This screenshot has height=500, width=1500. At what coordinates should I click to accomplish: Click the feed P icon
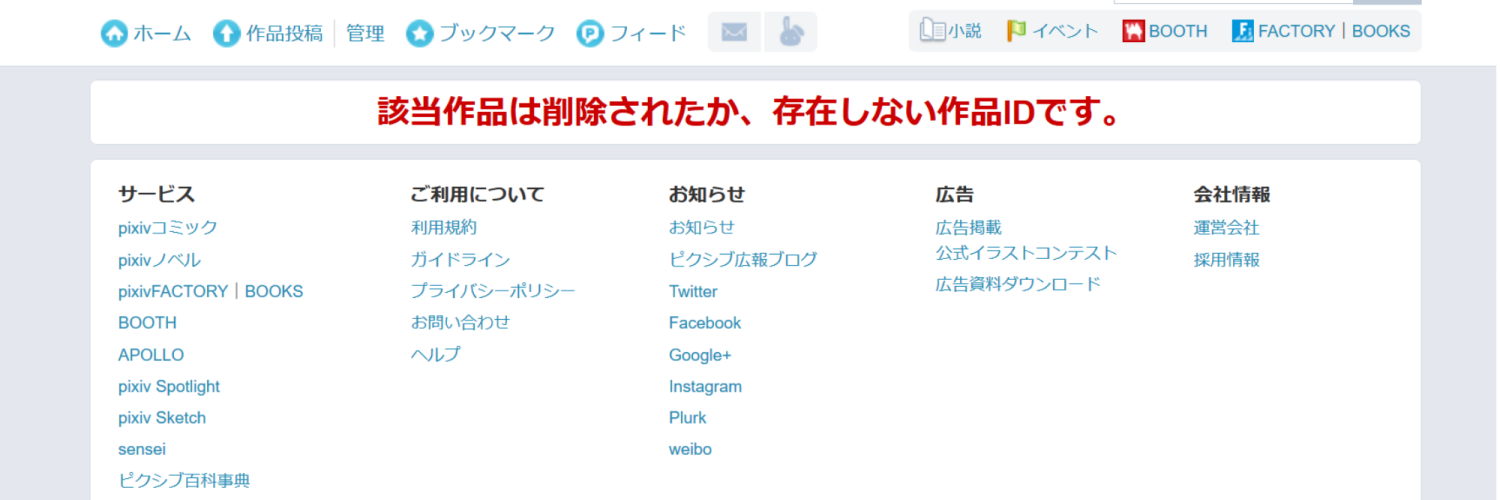[x=591, y=33]
